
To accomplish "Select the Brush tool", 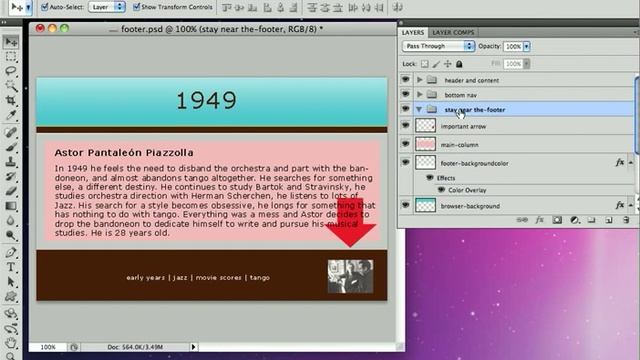I will pyautogui.click(x=11, y=147).
